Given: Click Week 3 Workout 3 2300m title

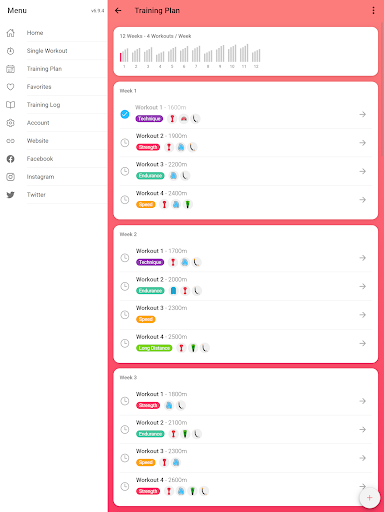Looking at the screenshot, I should pyautogui.click(x=161, y=451).
